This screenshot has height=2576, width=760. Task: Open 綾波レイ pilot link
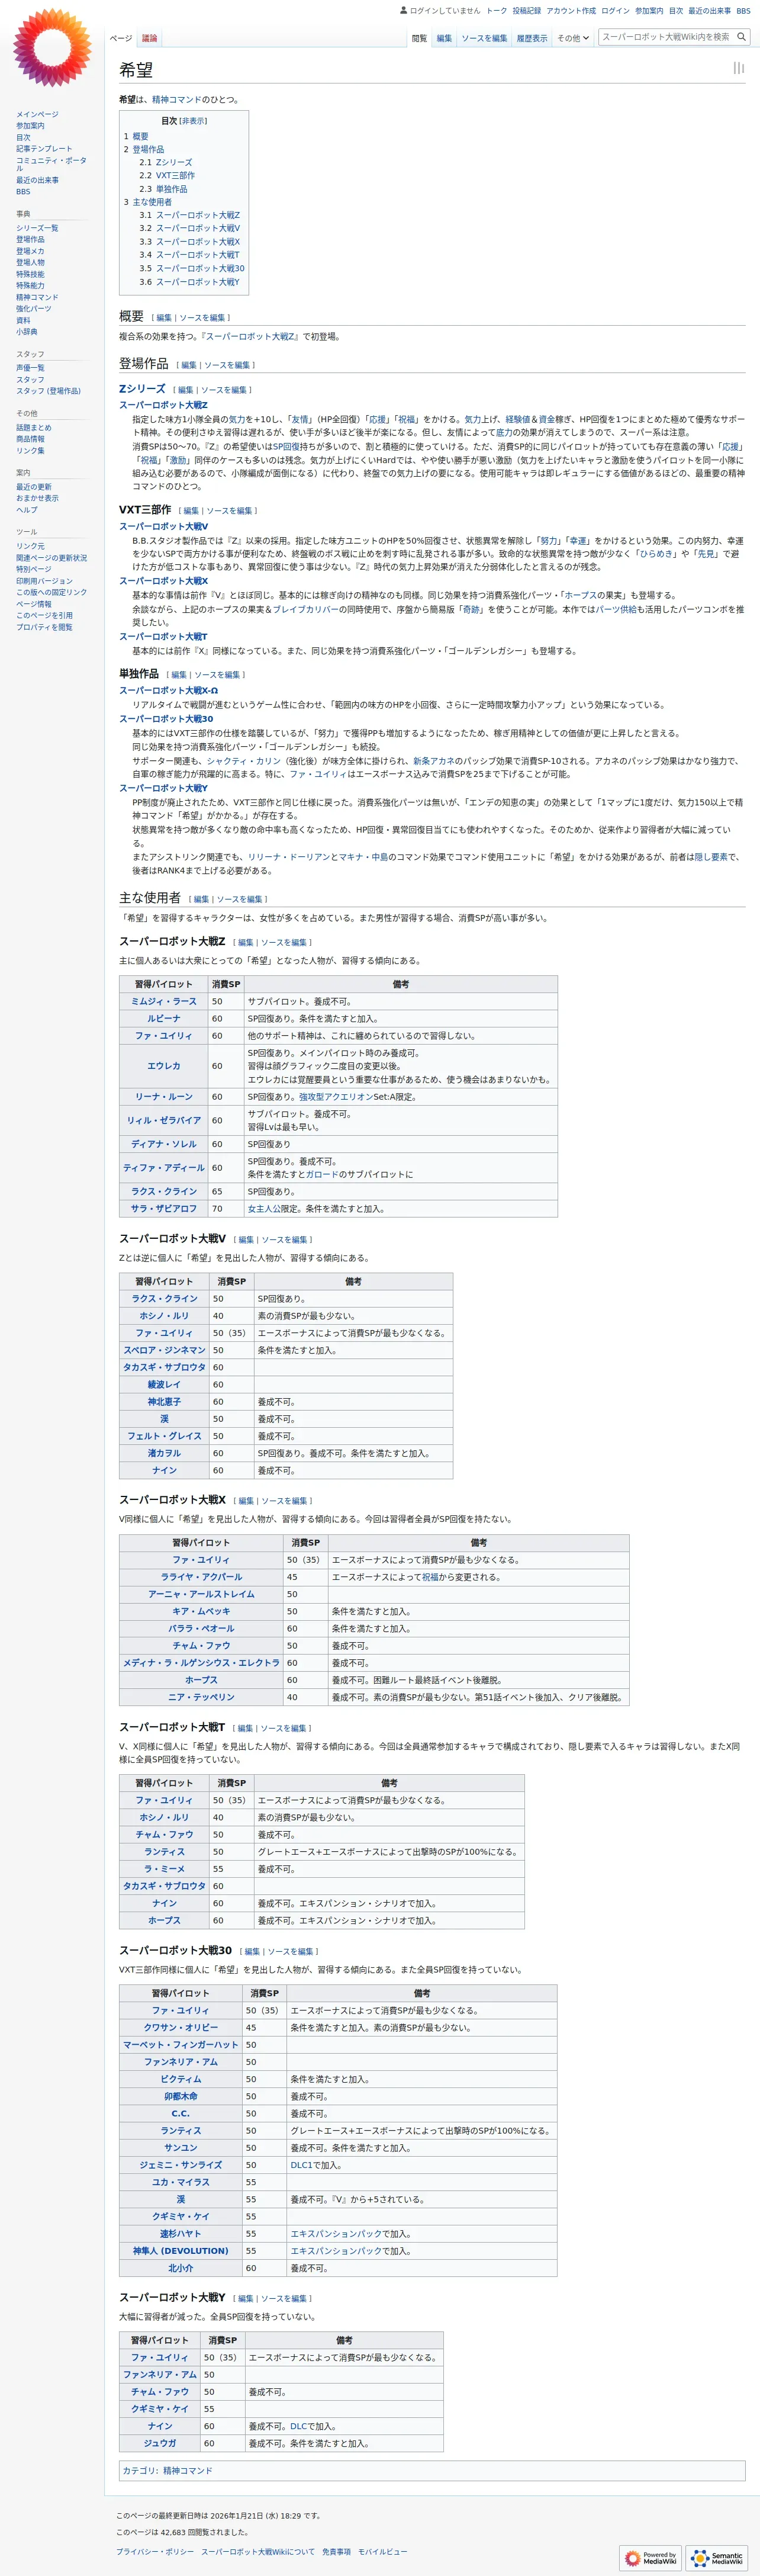pos(164,1385)
